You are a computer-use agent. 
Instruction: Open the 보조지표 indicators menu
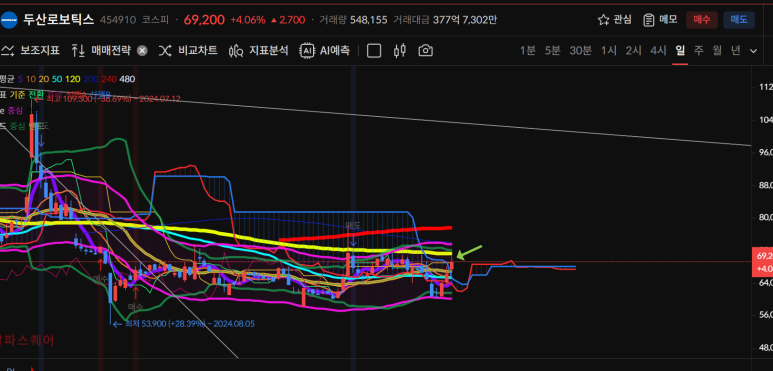31,50
